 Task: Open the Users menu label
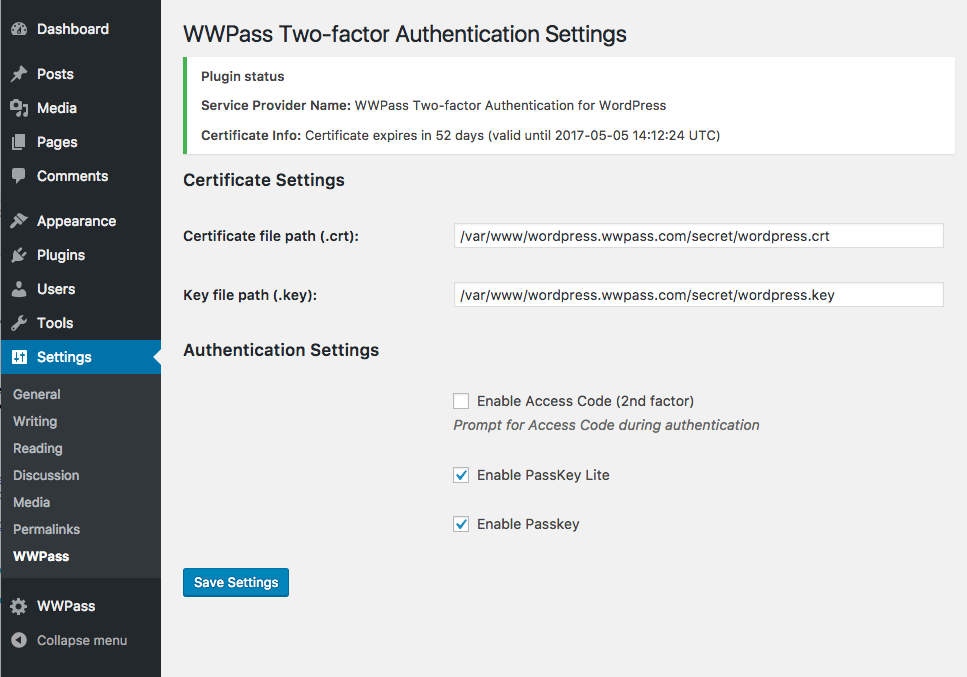click(56, 289)
